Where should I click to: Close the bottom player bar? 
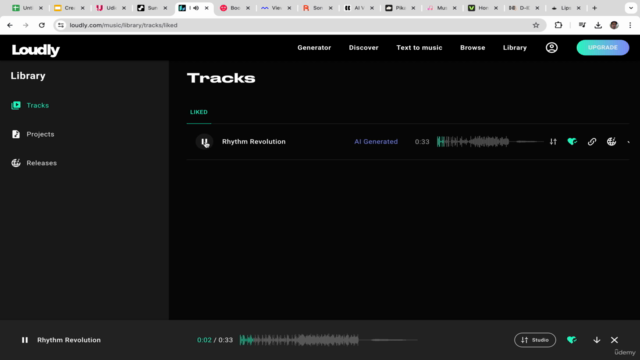click(614, 340)
